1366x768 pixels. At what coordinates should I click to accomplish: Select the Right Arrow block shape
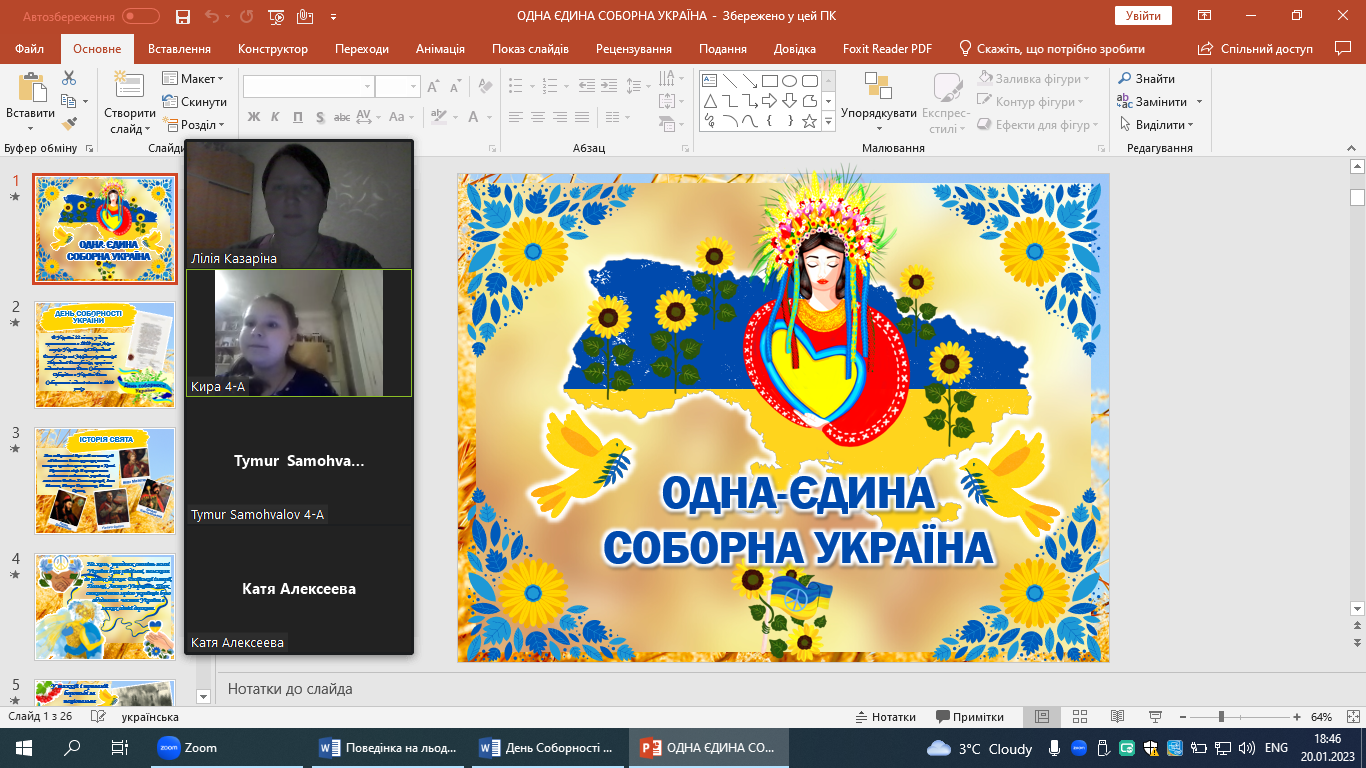pos(769,101)
